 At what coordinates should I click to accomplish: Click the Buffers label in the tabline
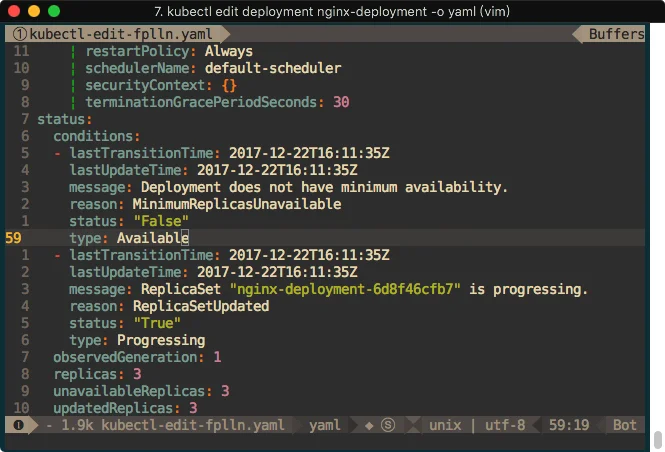[x=616, y=34]
